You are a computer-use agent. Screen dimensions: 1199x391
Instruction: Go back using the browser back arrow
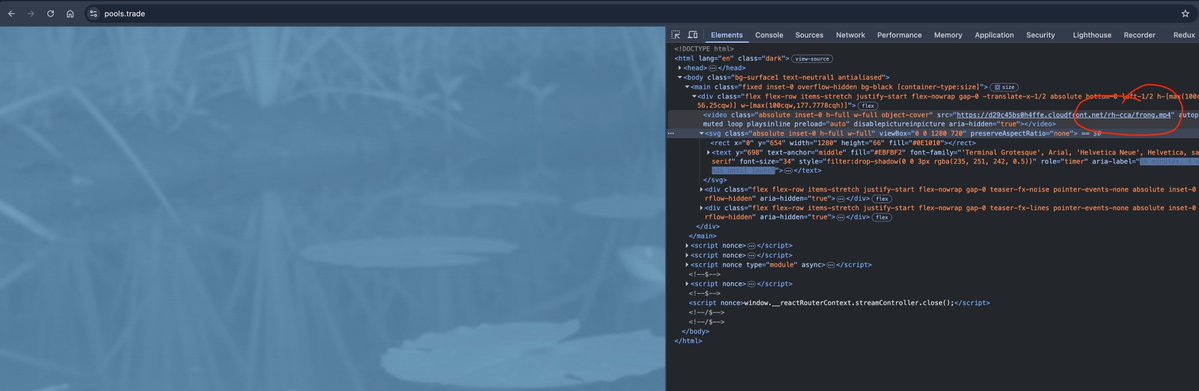(11, 14)
